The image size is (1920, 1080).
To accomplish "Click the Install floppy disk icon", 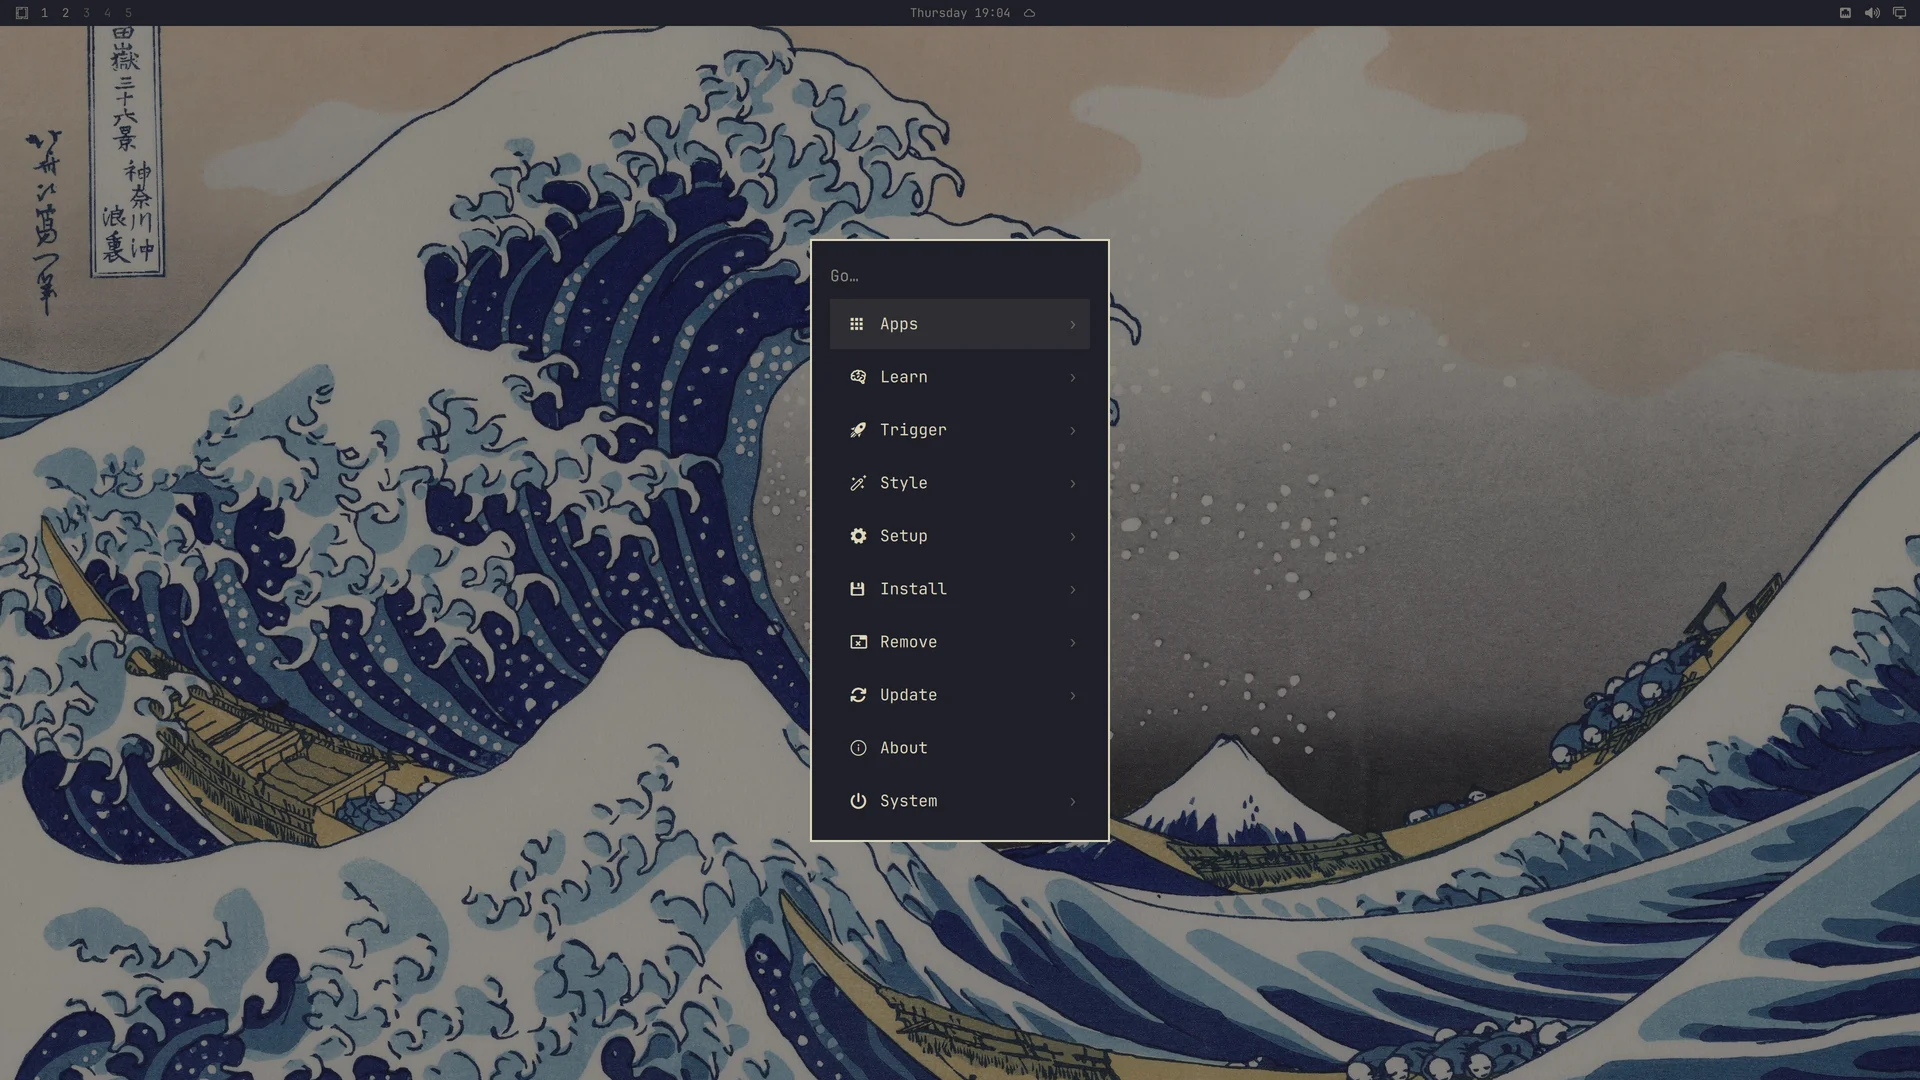I will (x=857, y=589).
